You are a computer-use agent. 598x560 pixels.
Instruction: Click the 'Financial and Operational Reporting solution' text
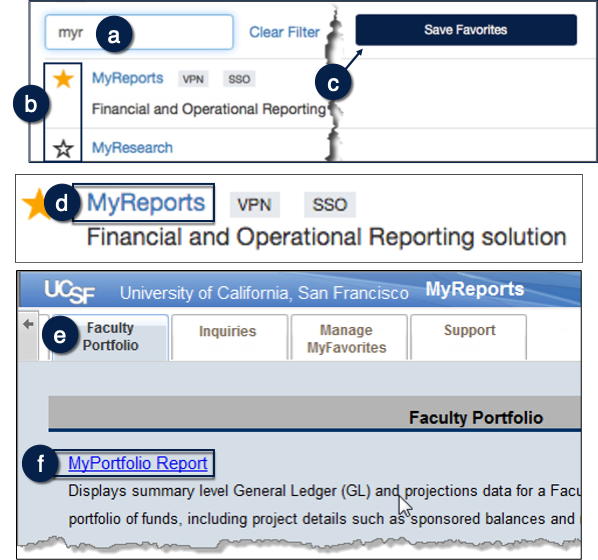[x=326, y=237]
